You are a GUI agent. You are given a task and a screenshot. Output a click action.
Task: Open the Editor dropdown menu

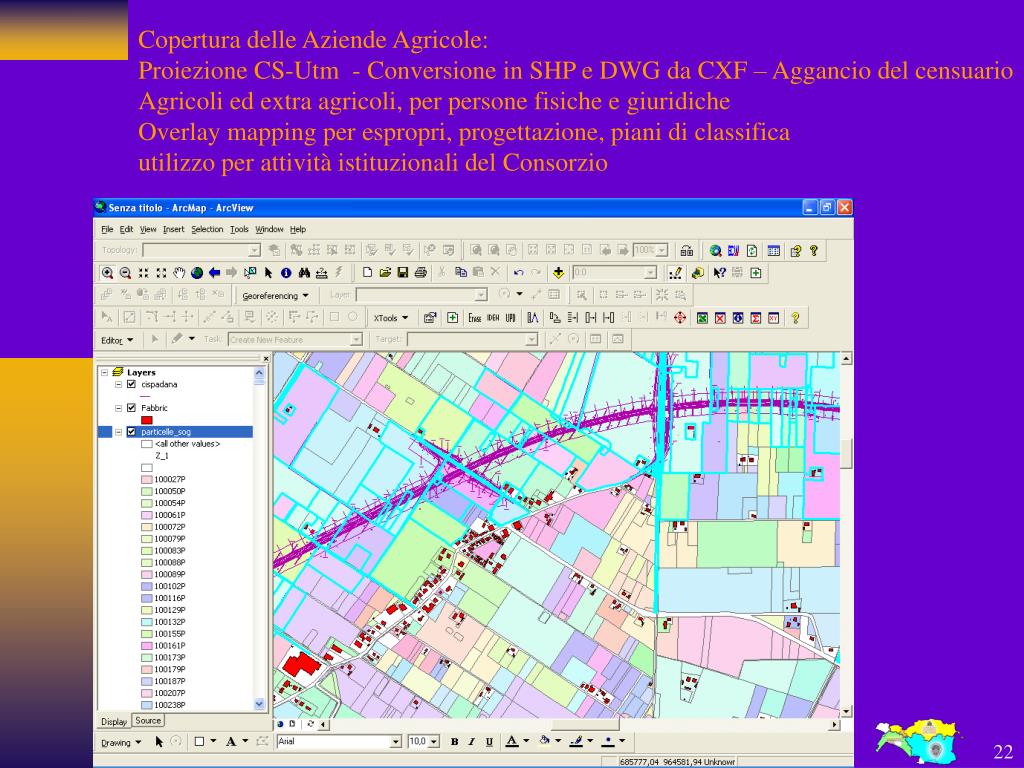click(x=117, y=340)
